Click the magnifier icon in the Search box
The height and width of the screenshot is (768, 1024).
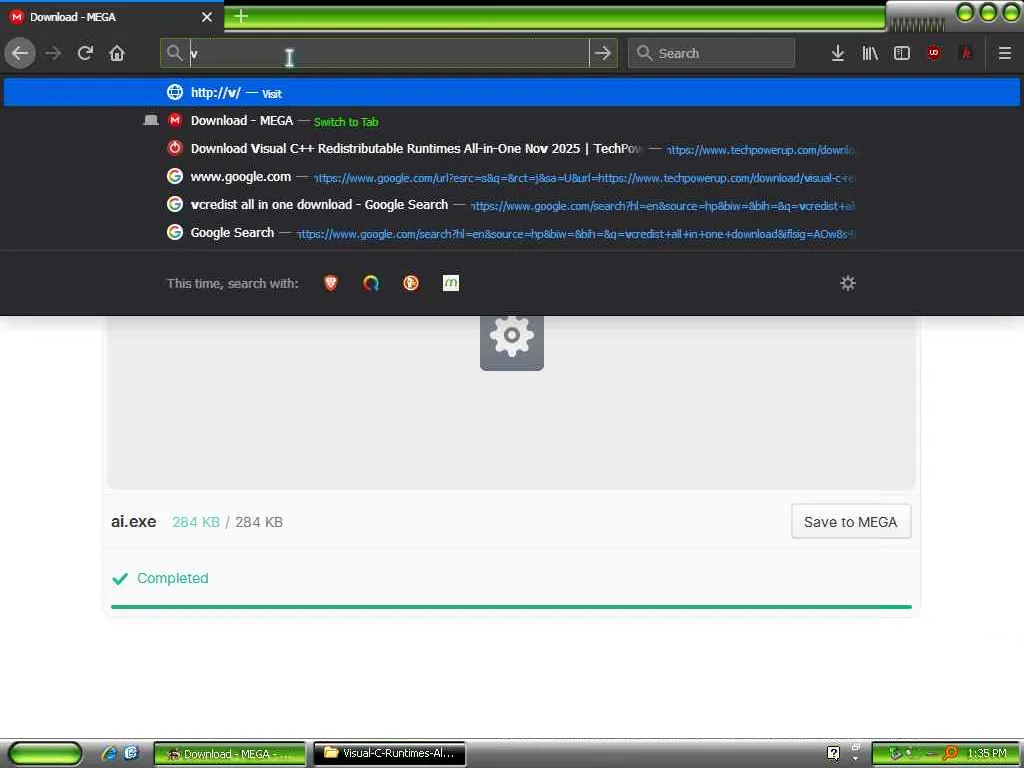(644, 53)
